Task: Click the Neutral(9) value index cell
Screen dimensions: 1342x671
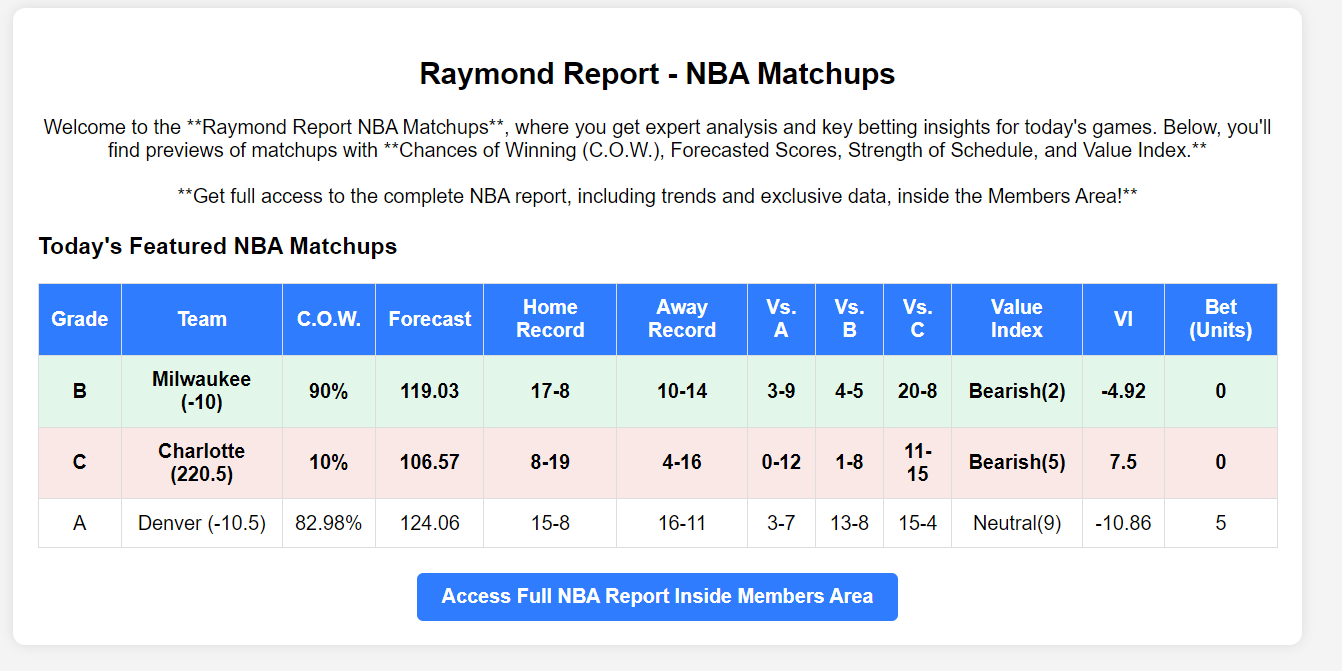Action: tap(1017, 523)
